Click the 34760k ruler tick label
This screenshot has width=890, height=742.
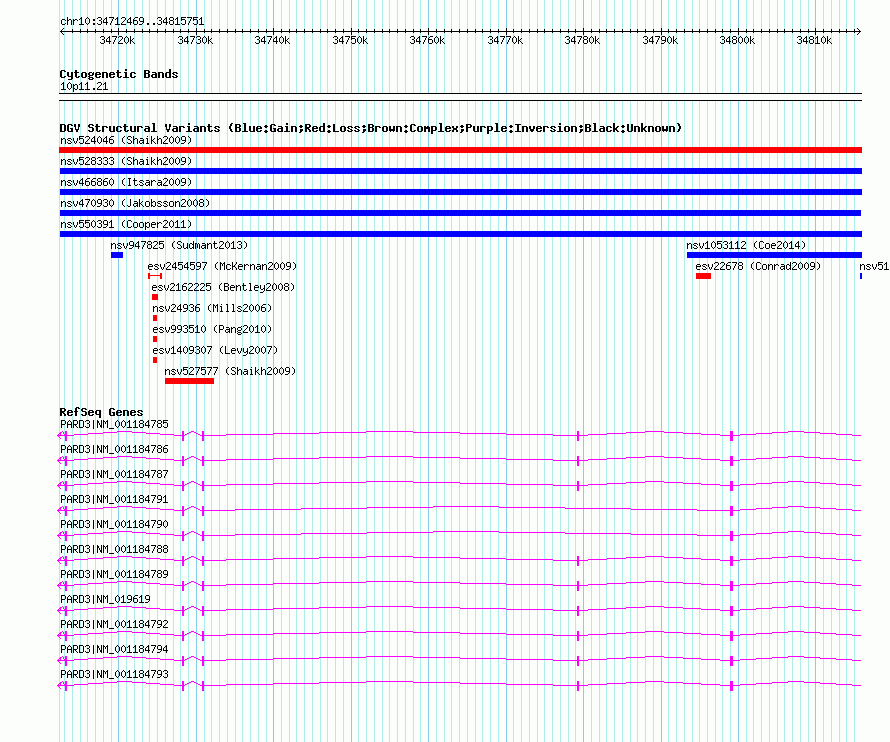(427, 40)
